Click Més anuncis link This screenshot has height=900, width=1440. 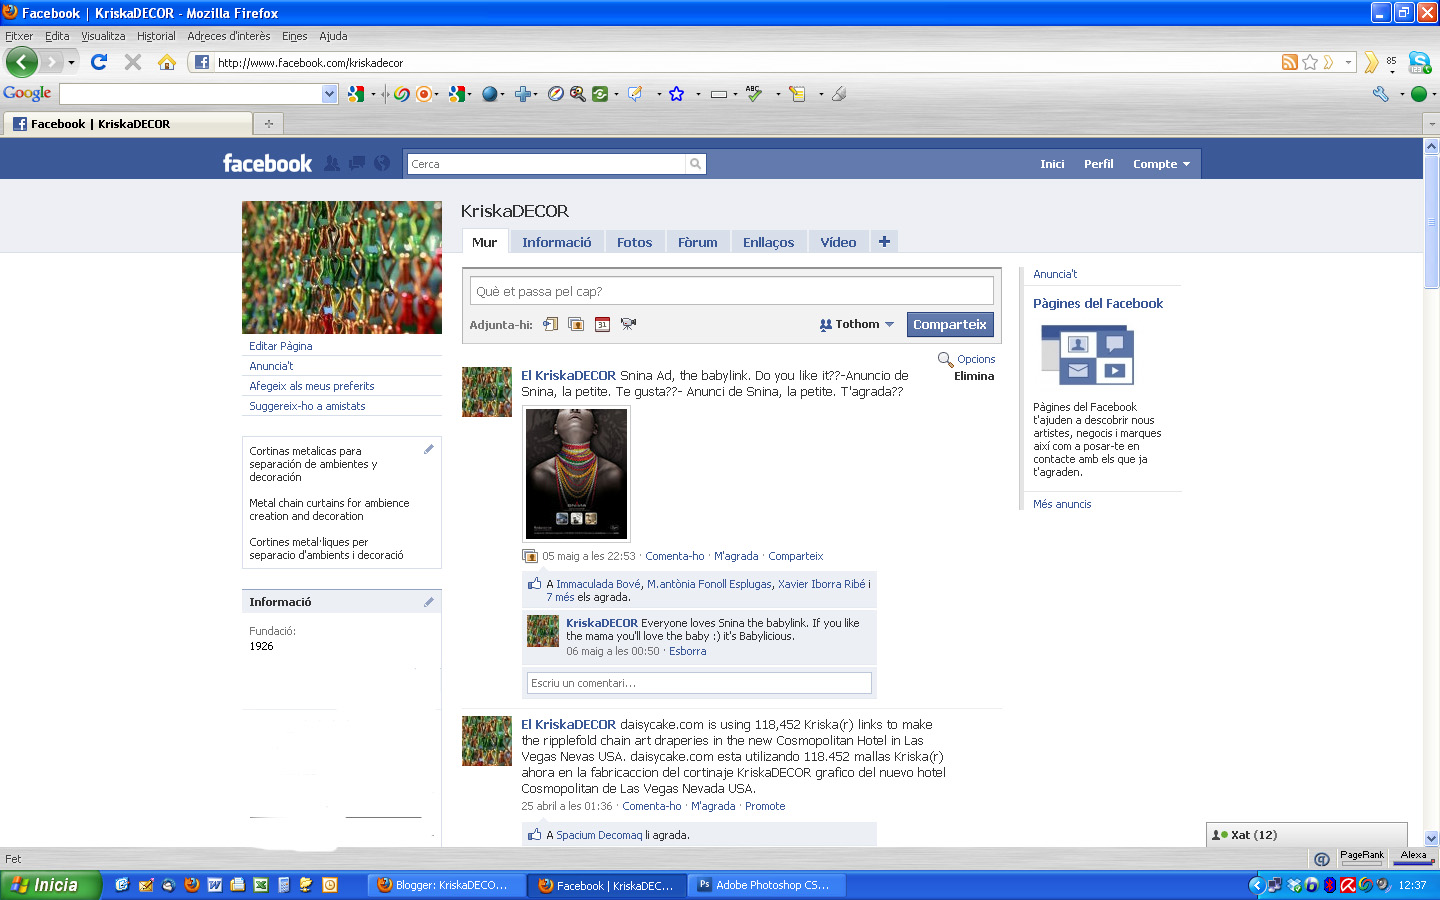(1062, 504)
